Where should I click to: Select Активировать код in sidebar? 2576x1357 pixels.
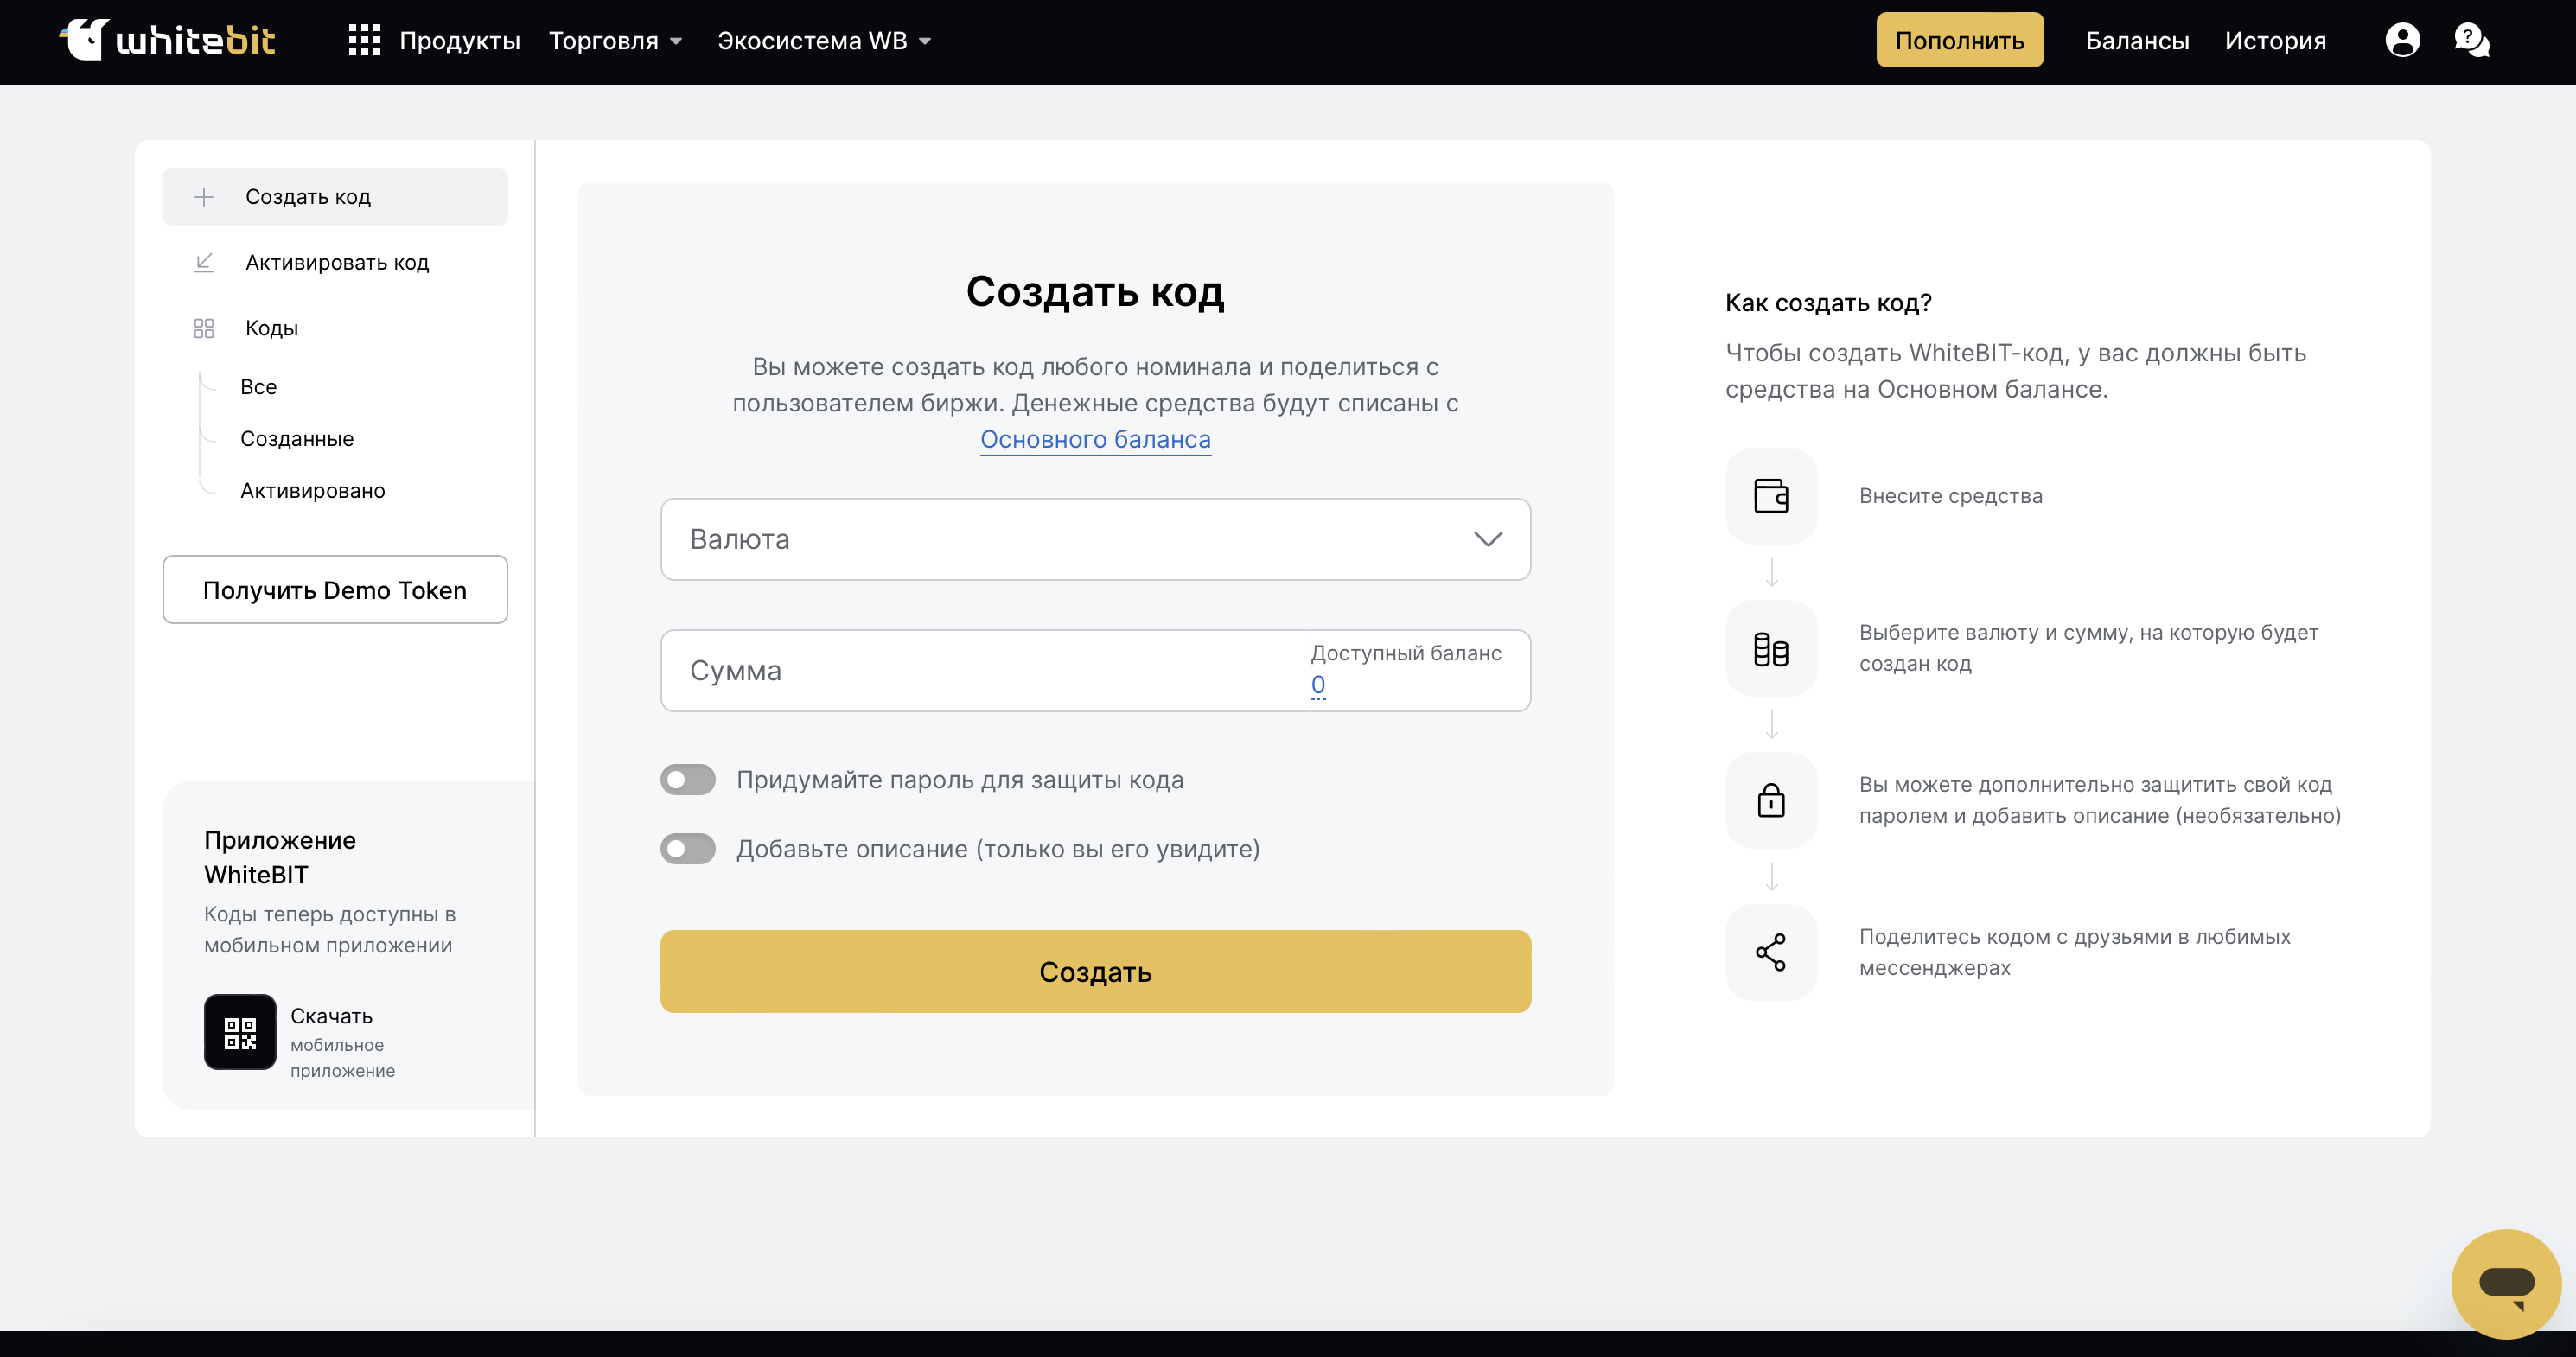coord(335,262)
